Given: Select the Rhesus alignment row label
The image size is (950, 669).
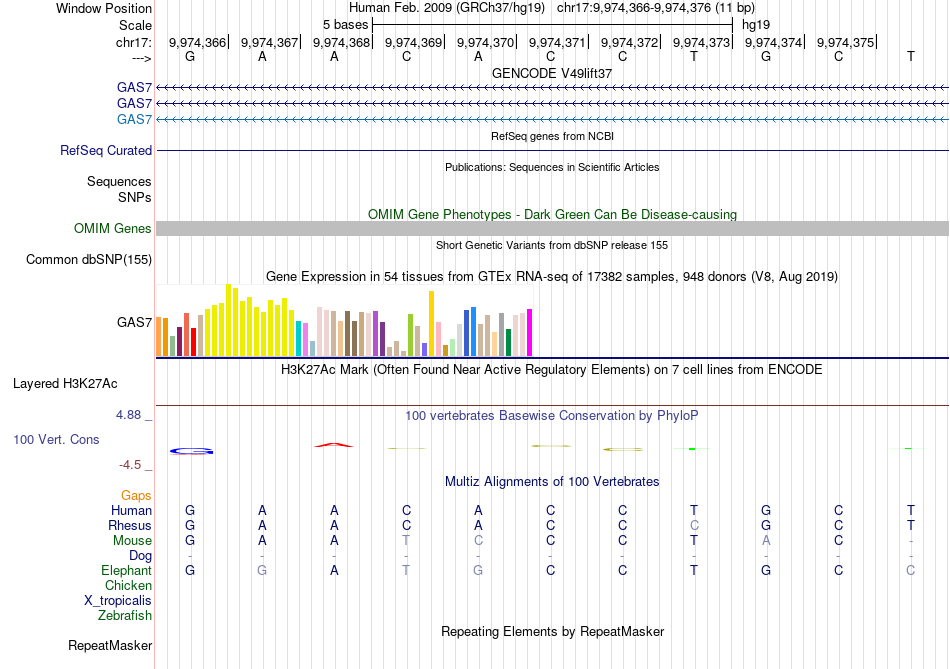Looking at the screenshot, I should coord(130,525).
